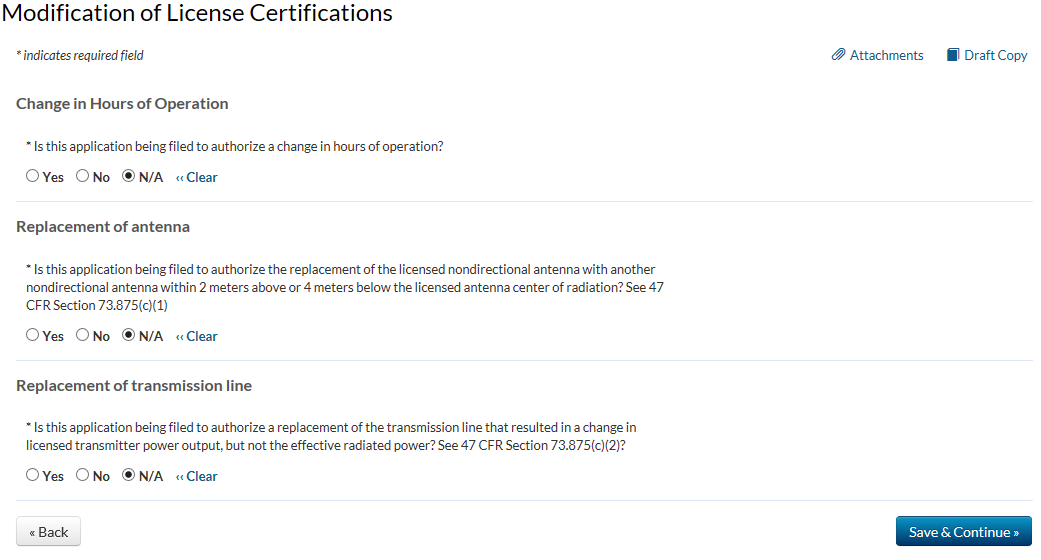Click the Attachments paperclip icon
The image size is (1041, 560).
pyautogui.click(x=838, y=55)
